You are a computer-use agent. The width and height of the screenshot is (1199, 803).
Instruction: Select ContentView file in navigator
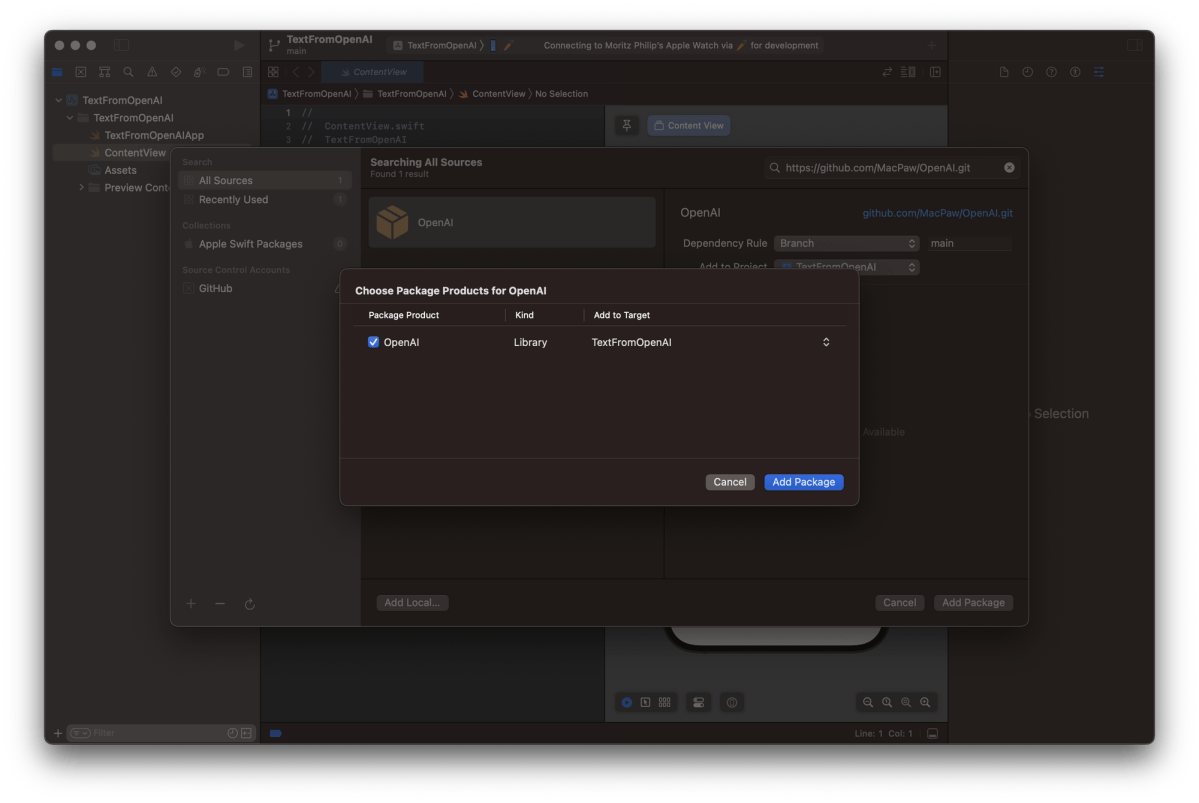[x=135, y=153]
